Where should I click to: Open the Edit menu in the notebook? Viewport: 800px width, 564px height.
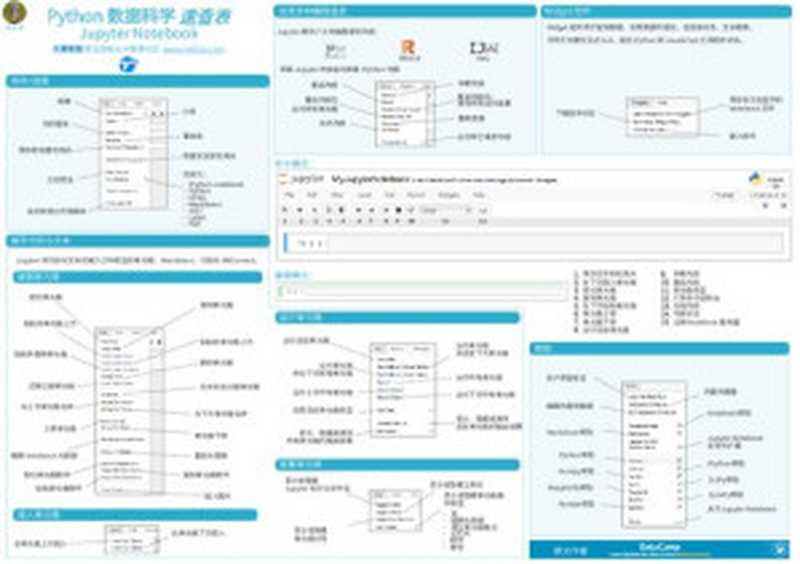(x=312, y=195)
